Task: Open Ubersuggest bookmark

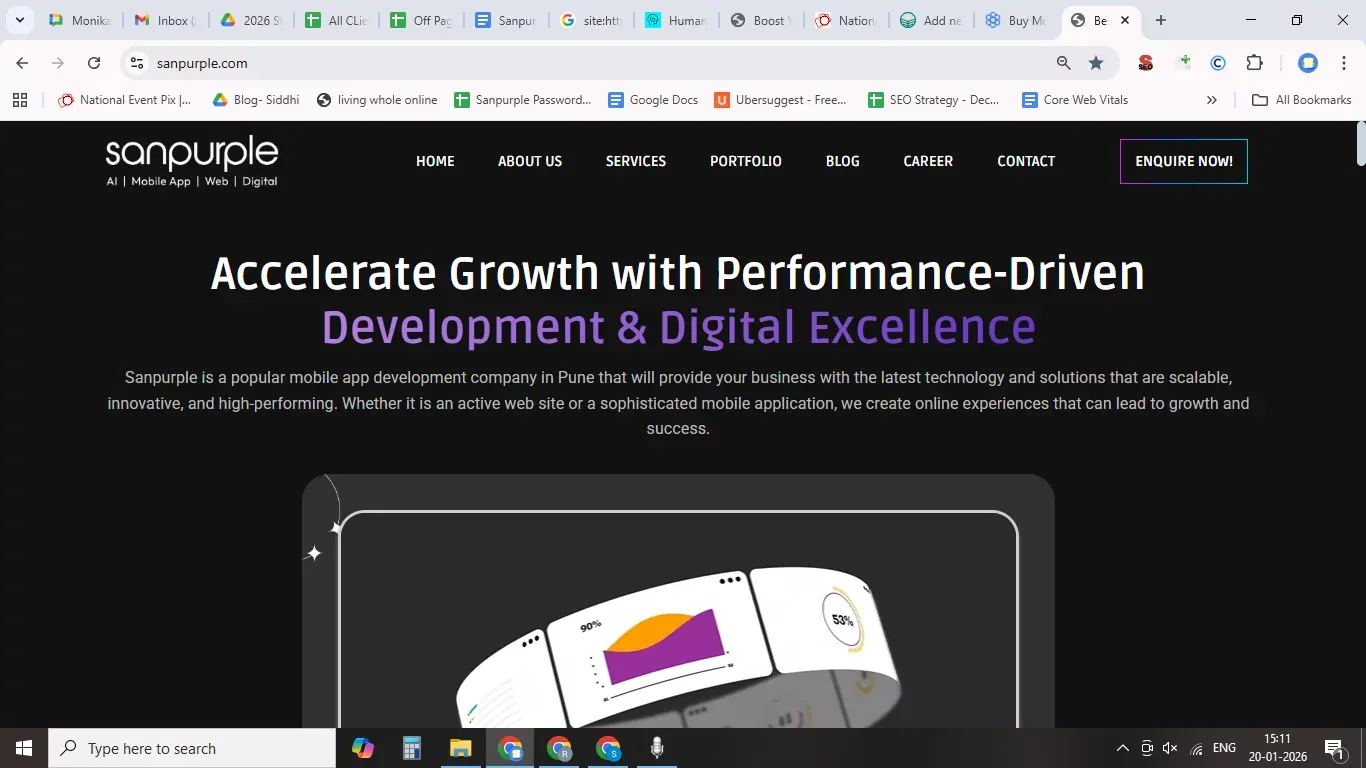Action: click(781, 100)
